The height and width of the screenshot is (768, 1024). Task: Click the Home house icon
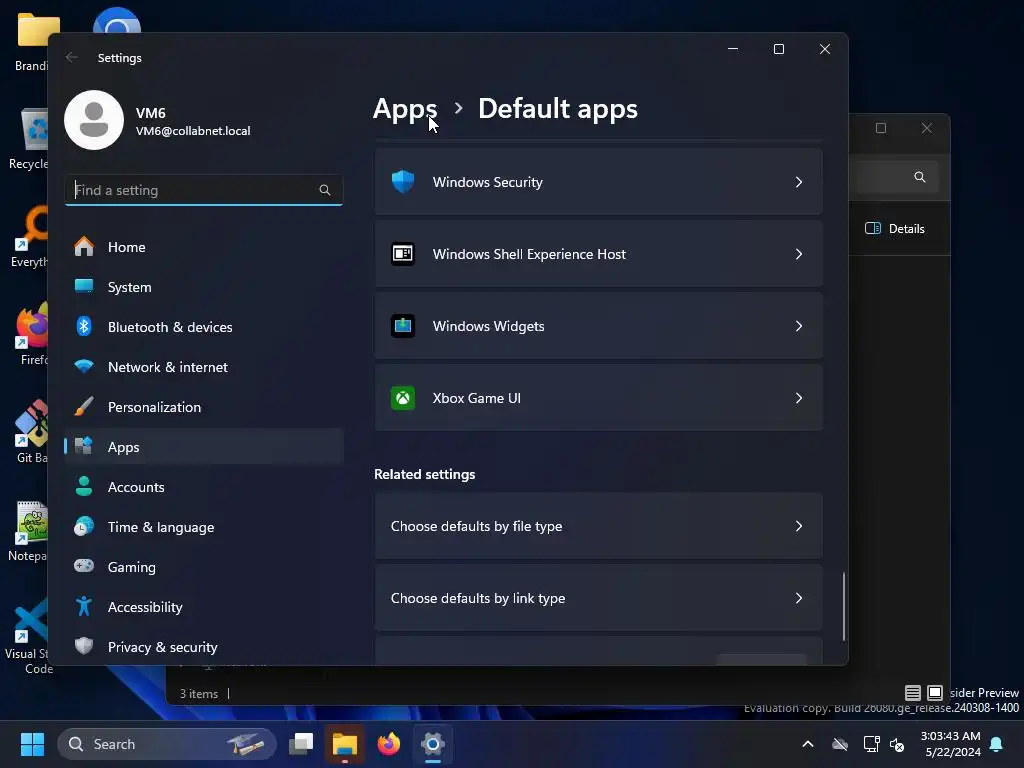tap(84, 246)
